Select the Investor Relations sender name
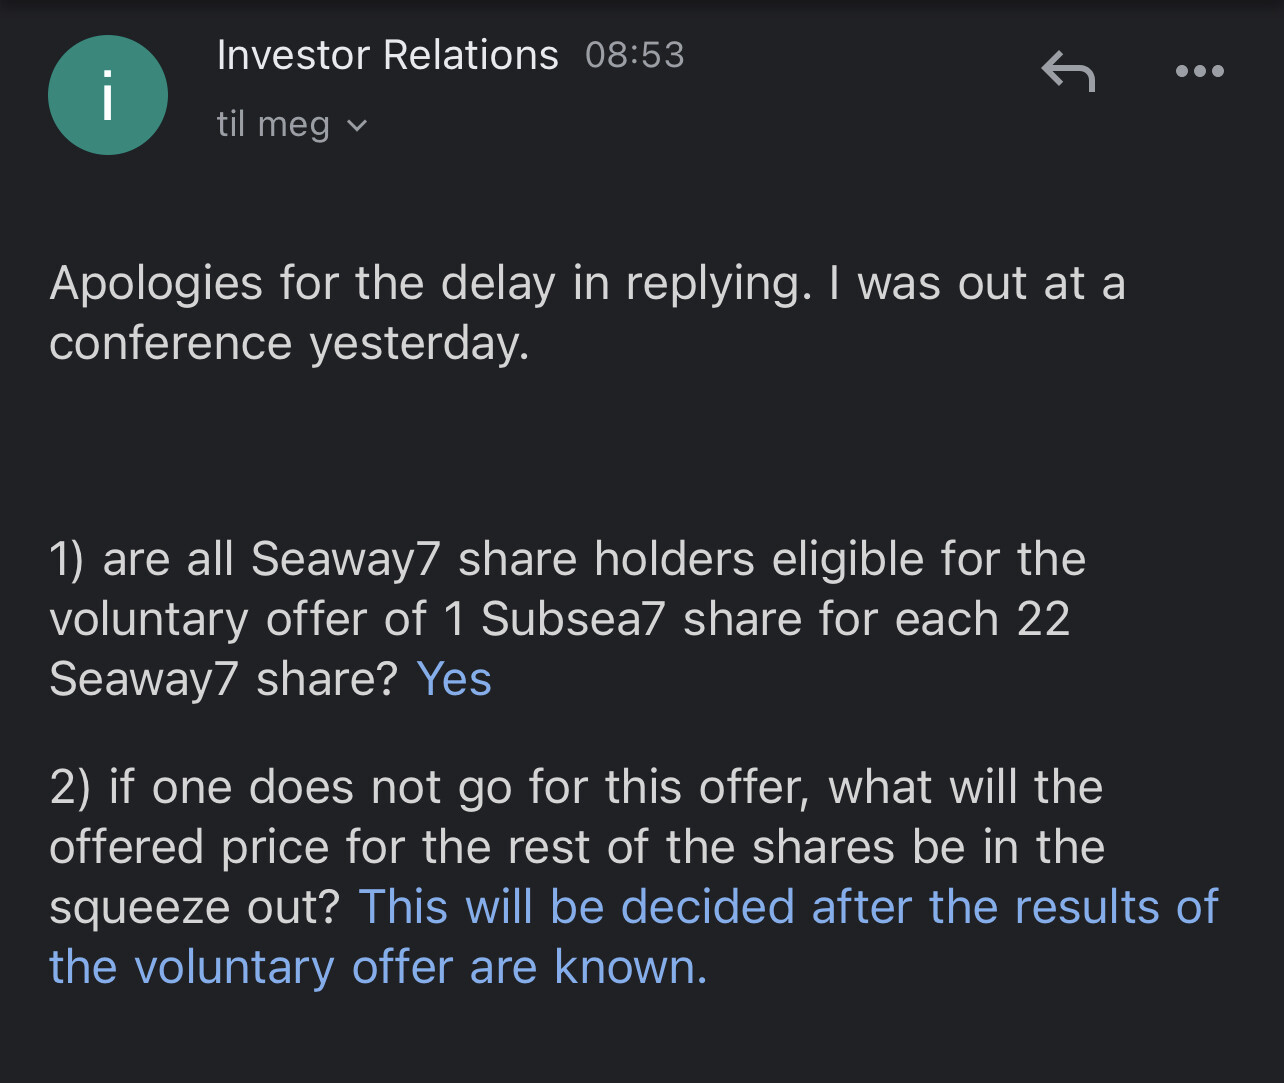Viewport: 1284px width, 1083px height. pos(387,55)
